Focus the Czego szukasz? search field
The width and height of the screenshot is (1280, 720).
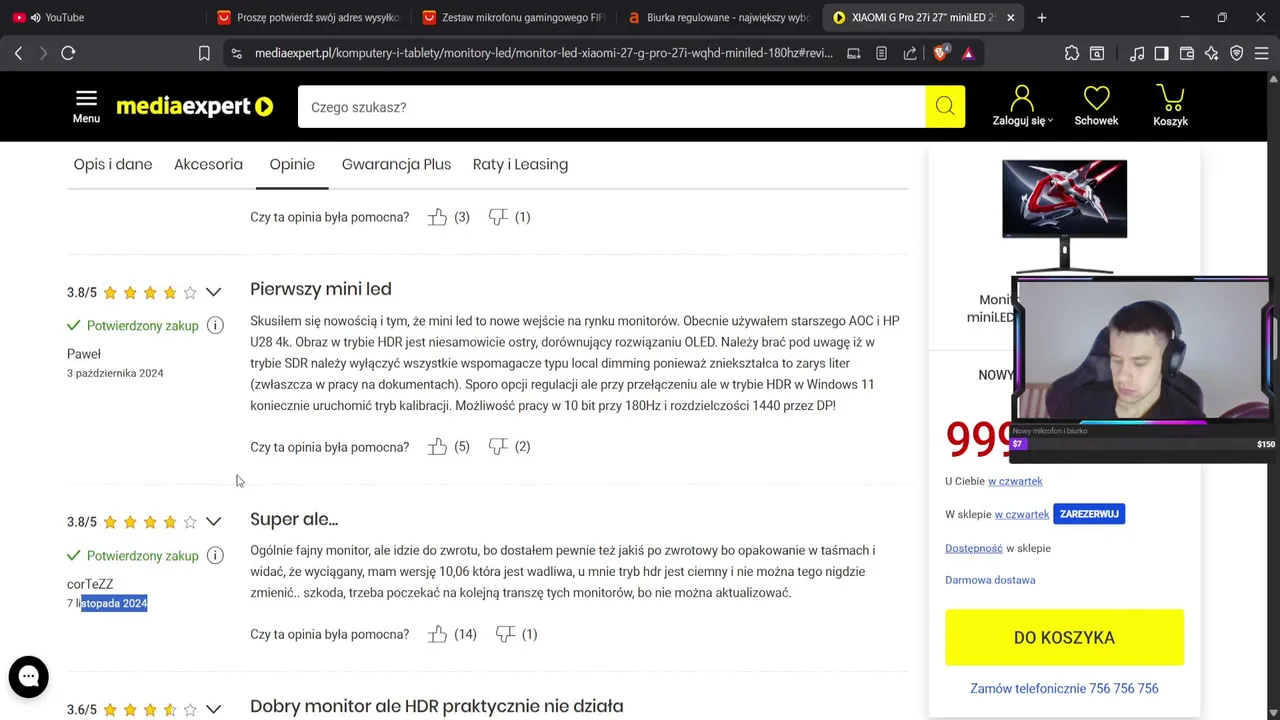[x=611, y=106]
